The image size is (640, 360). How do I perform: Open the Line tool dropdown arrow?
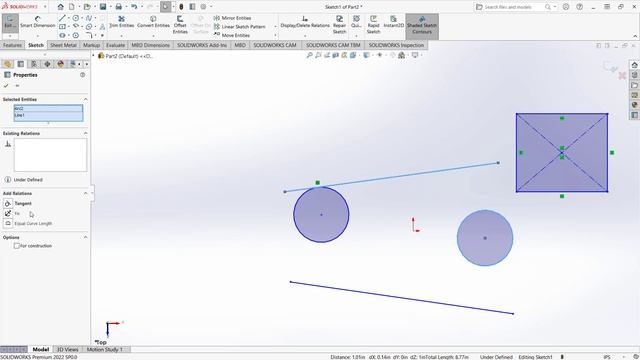pos(68,18)
